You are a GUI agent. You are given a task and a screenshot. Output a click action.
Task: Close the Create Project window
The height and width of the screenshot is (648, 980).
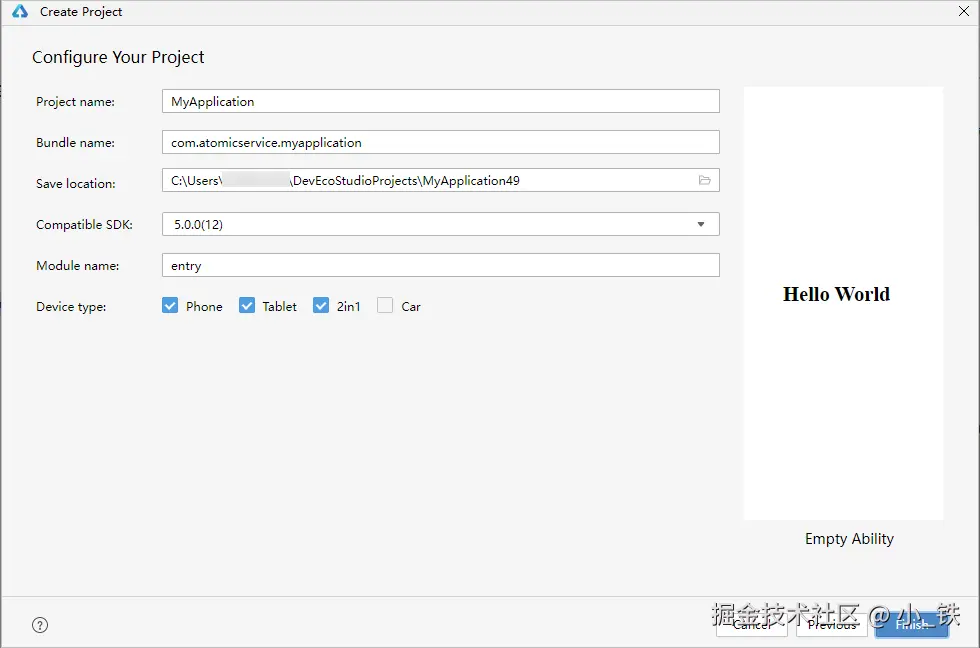[x=964, y=11]
